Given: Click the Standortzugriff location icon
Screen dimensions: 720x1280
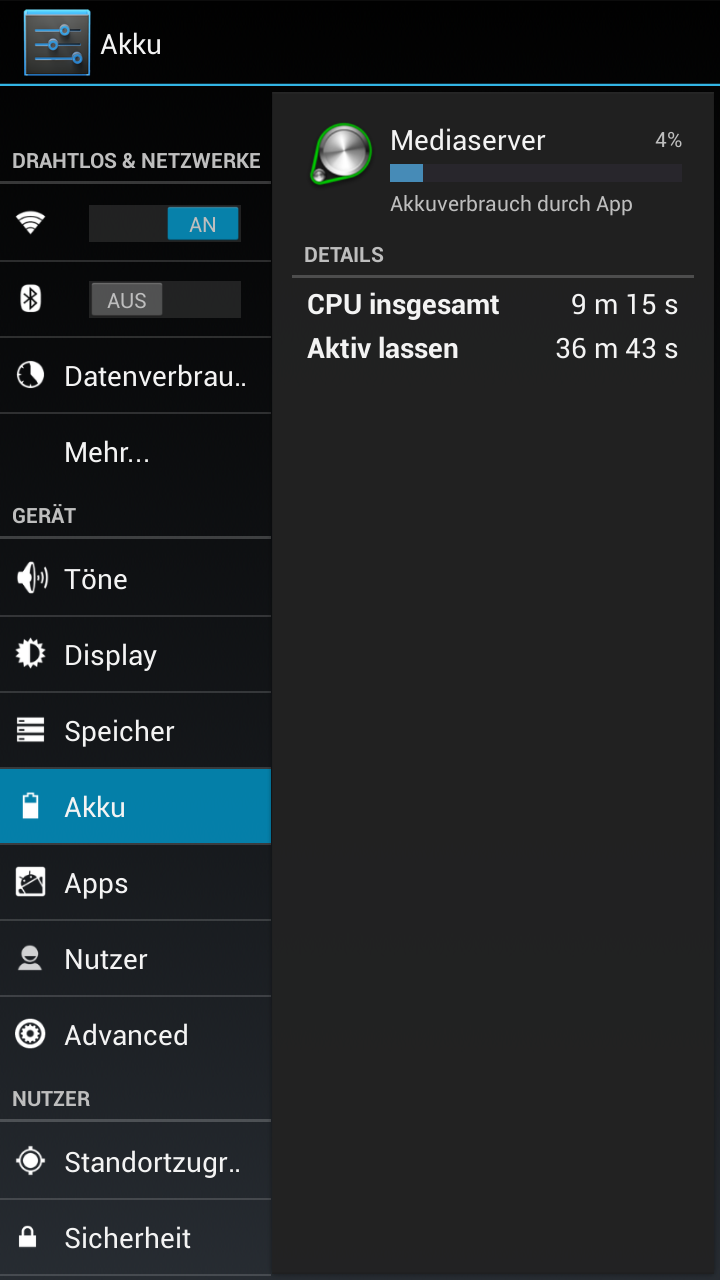Looking at the screenshot, I should click(31, 1161).
